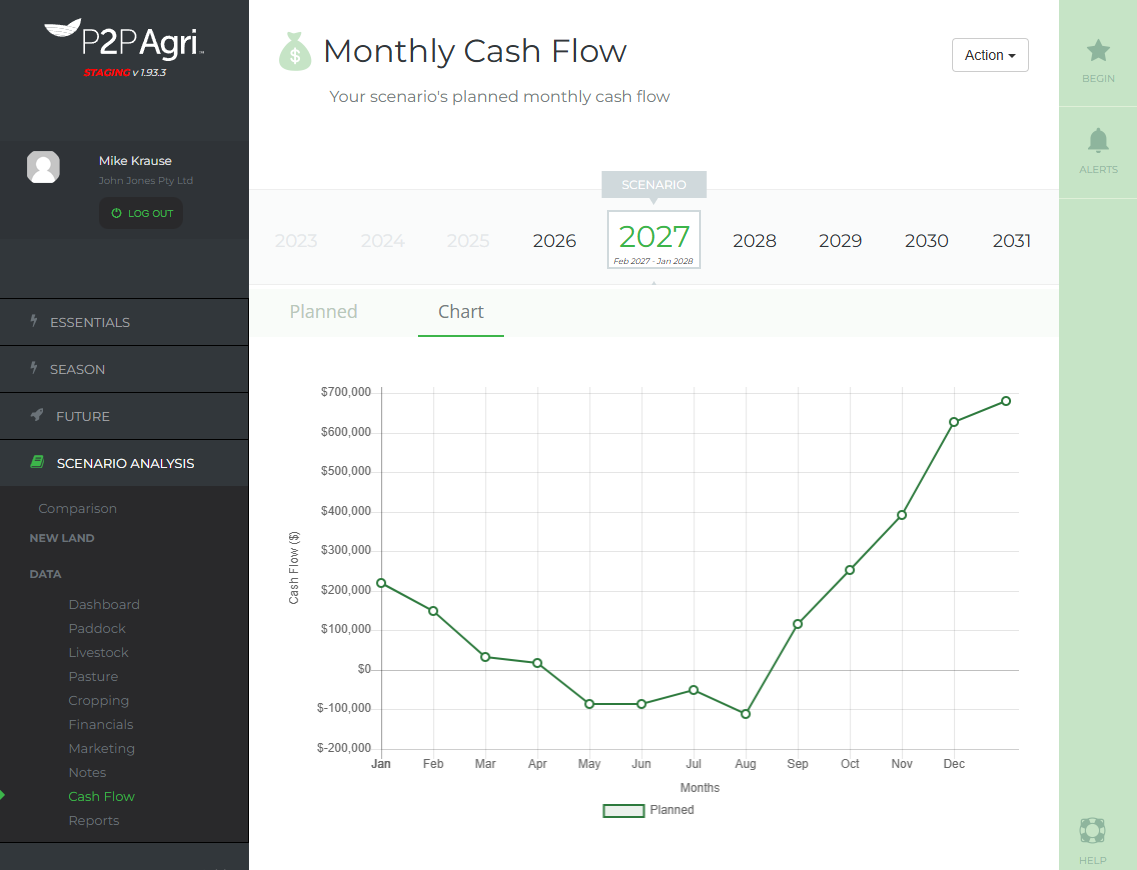Click the P2PAgri logo
This screenshot has height=870, width=1137.
125,41
